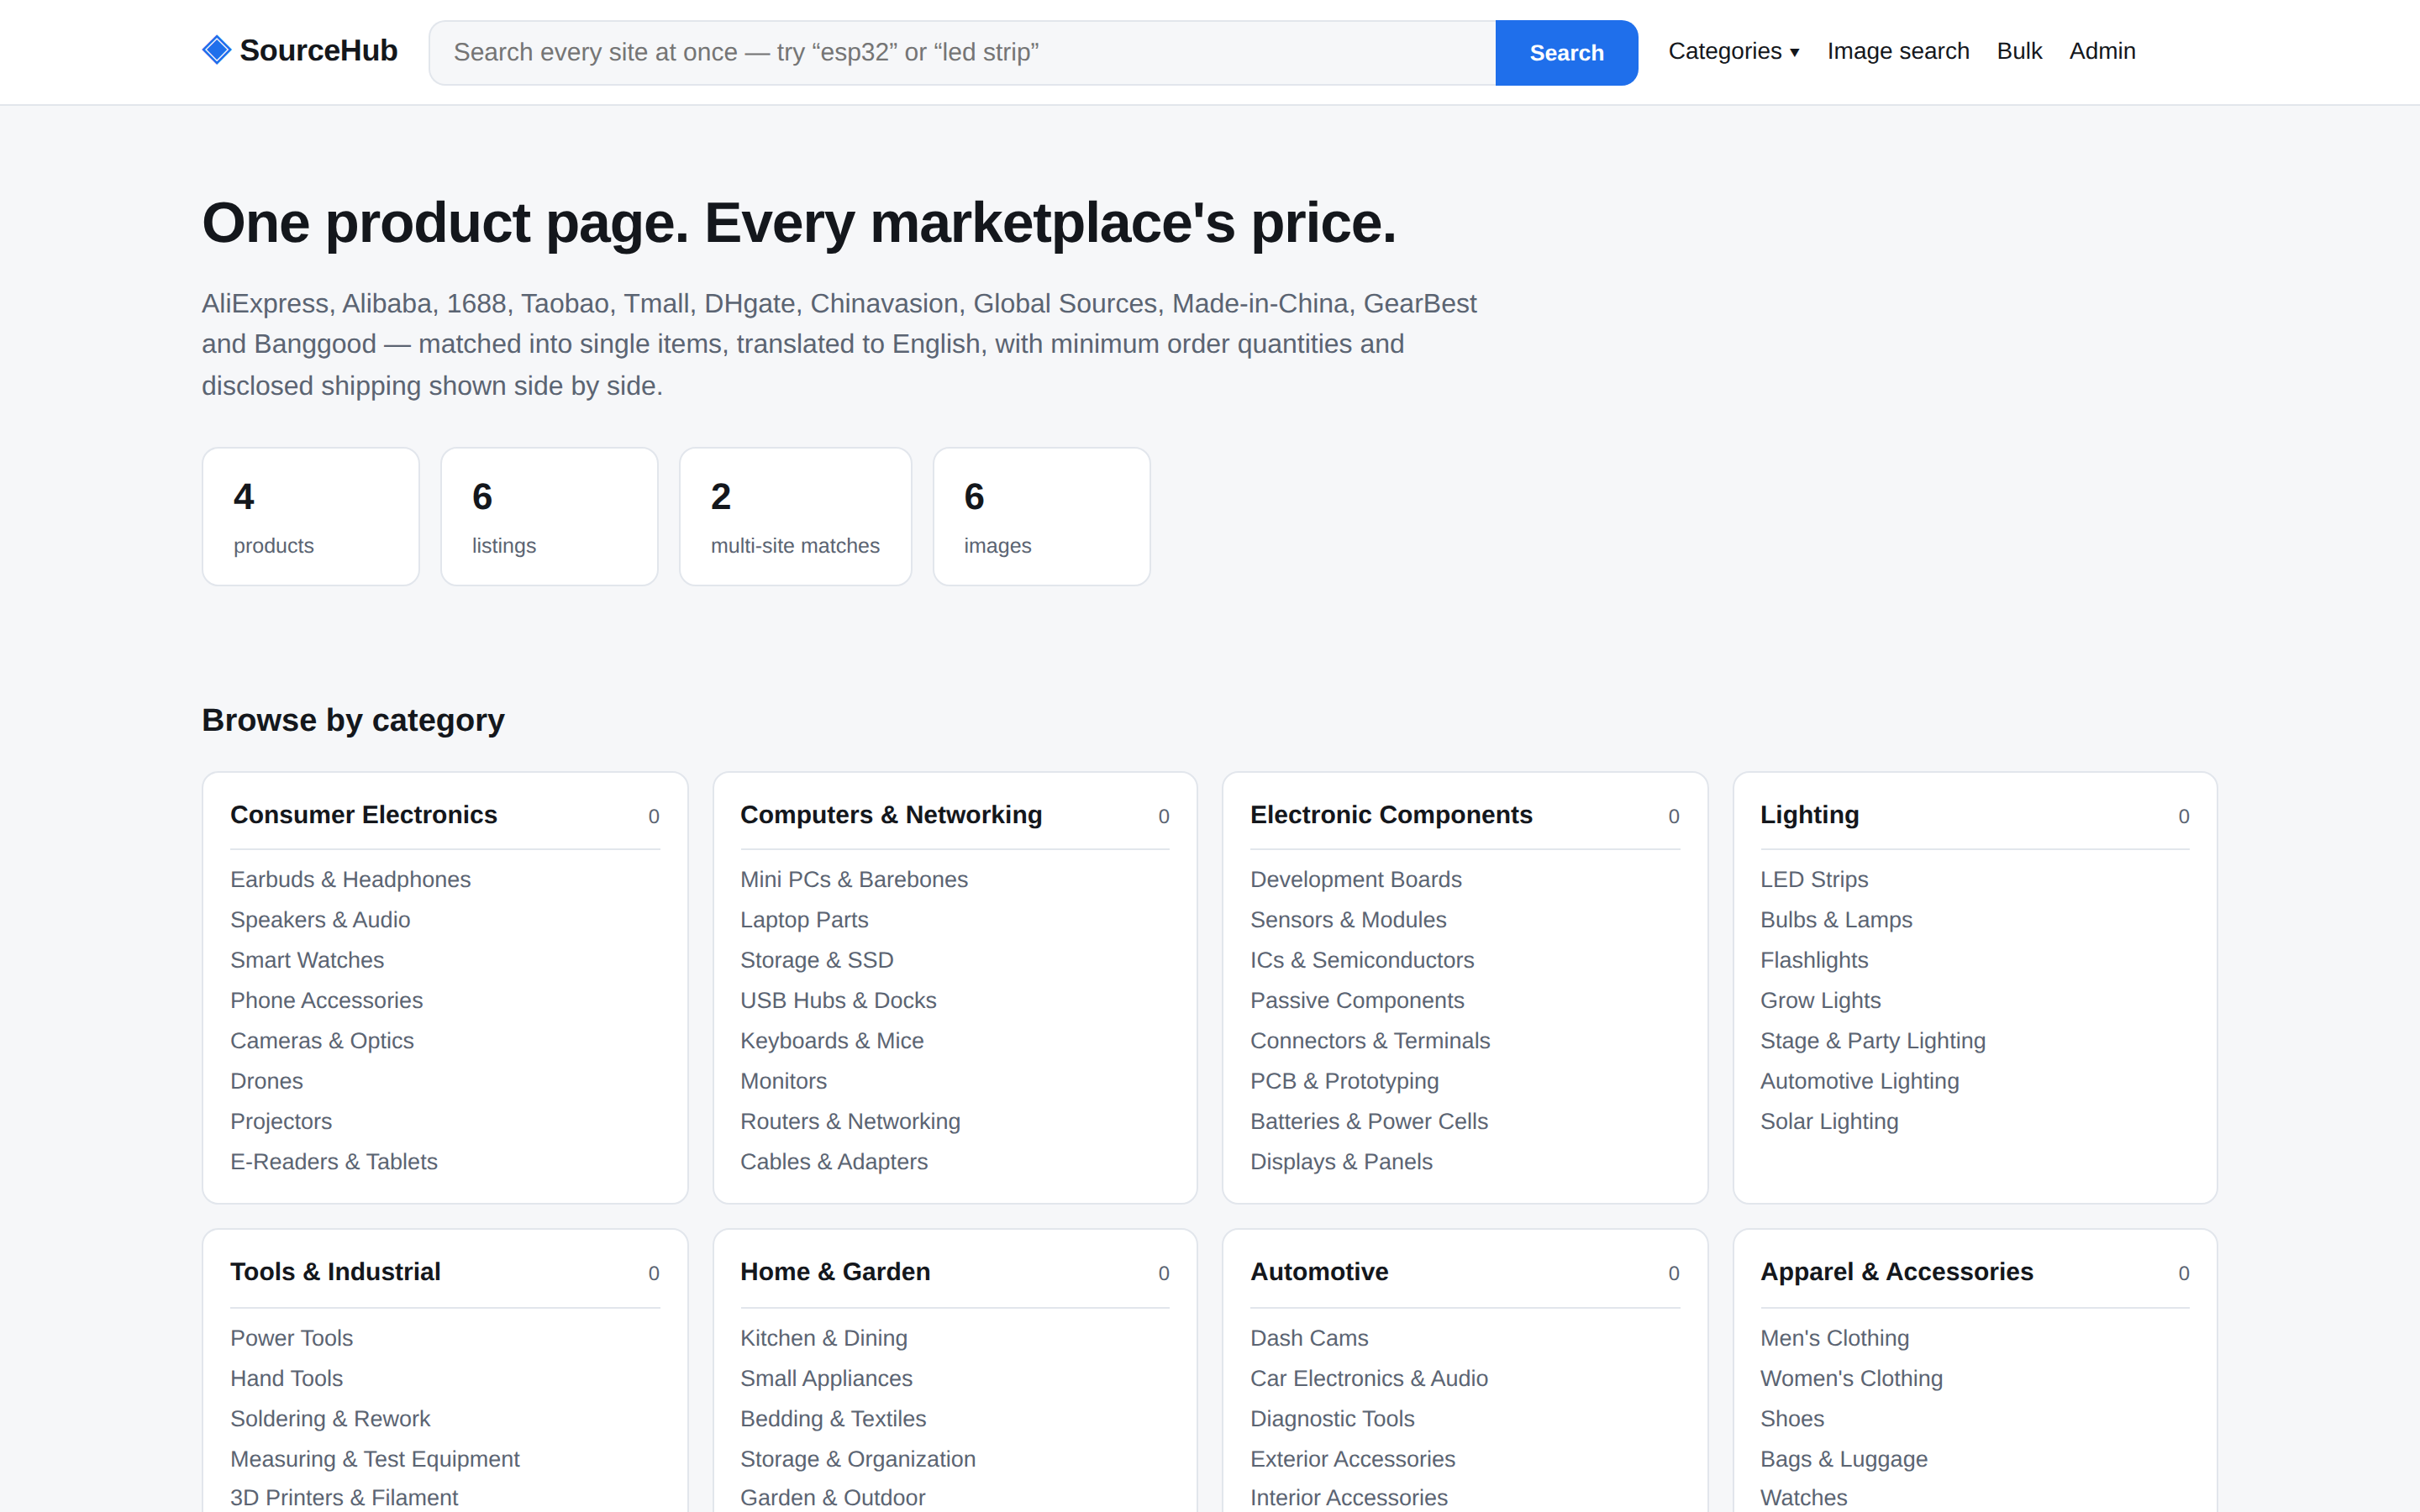2420x1512 pixels.
Task: Select PCB & Prototyping subcategory
Action: pos(1344,1081)
